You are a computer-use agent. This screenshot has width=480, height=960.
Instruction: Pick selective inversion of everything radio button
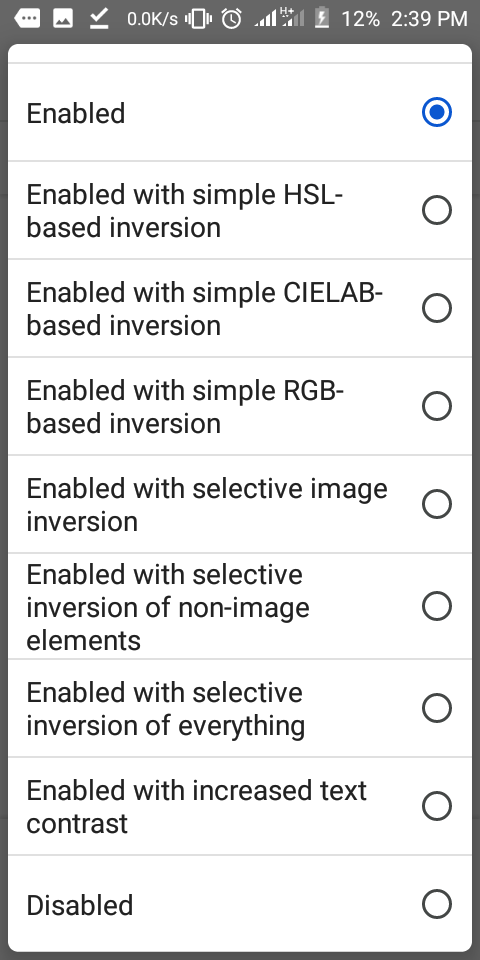(x=437, y=708)
